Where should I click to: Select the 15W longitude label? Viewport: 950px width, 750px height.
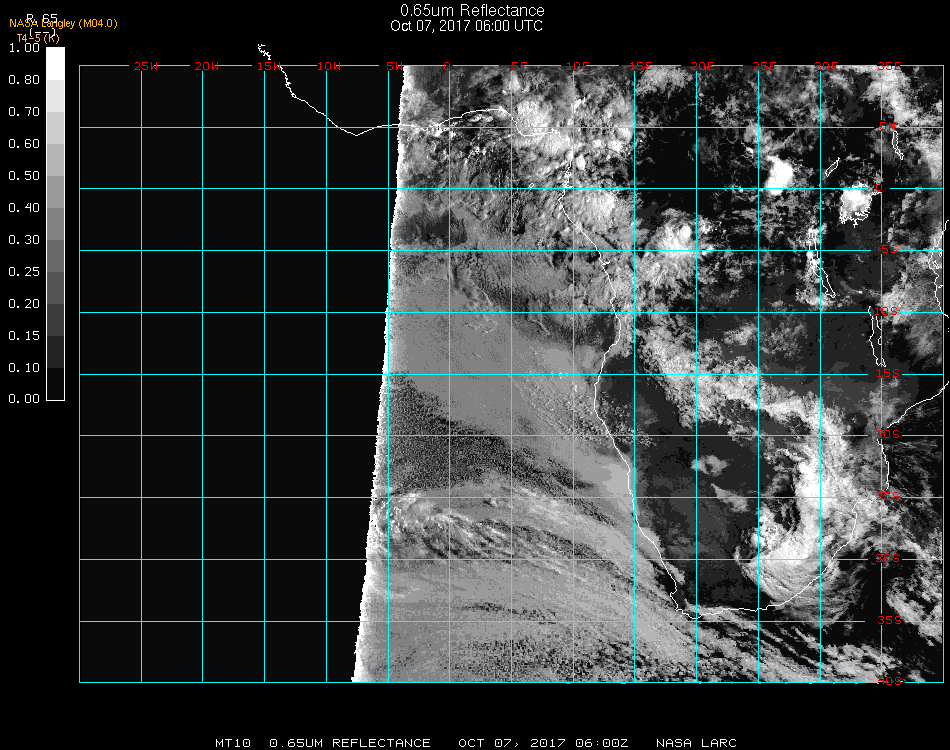click(x=268, y=67)
